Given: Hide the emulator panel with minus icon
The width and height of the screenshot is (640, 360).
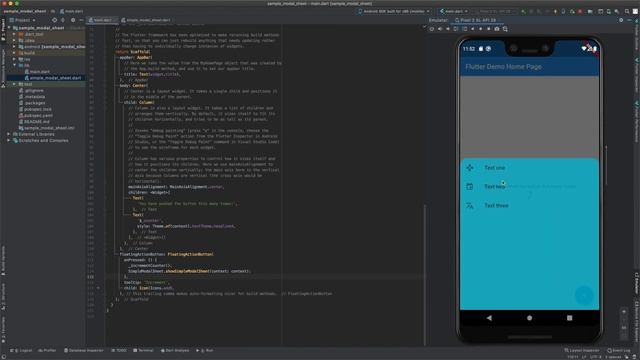Looking at the screenshot, I should pos(629,20).
